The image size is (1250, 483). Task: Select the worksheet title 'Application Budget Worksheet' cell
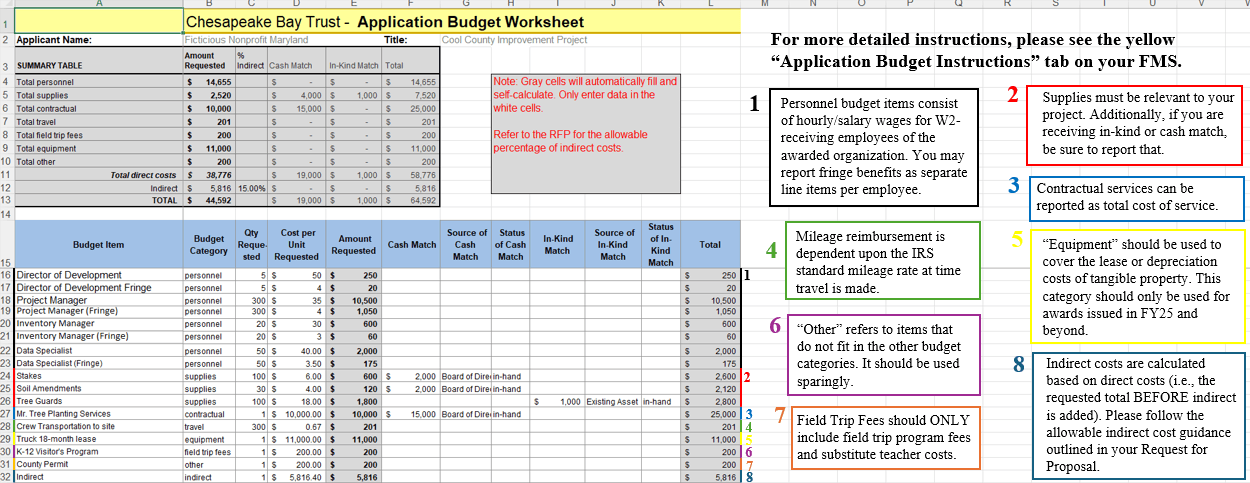pos(463,21)
